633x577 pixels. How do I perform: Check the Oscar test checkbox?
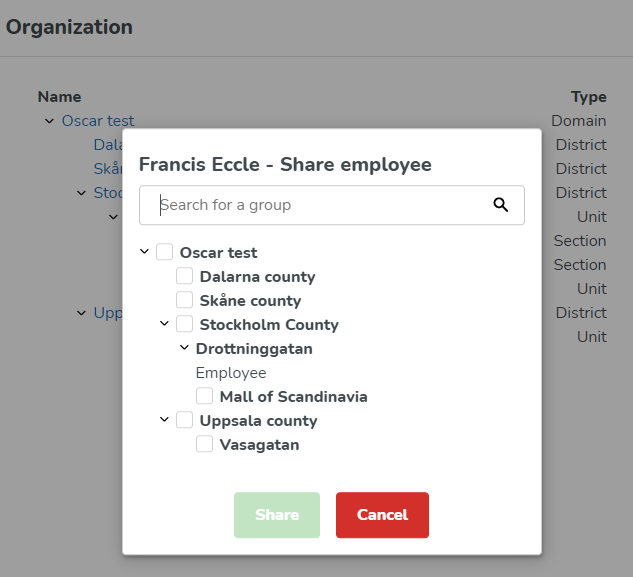pos(165,253)
